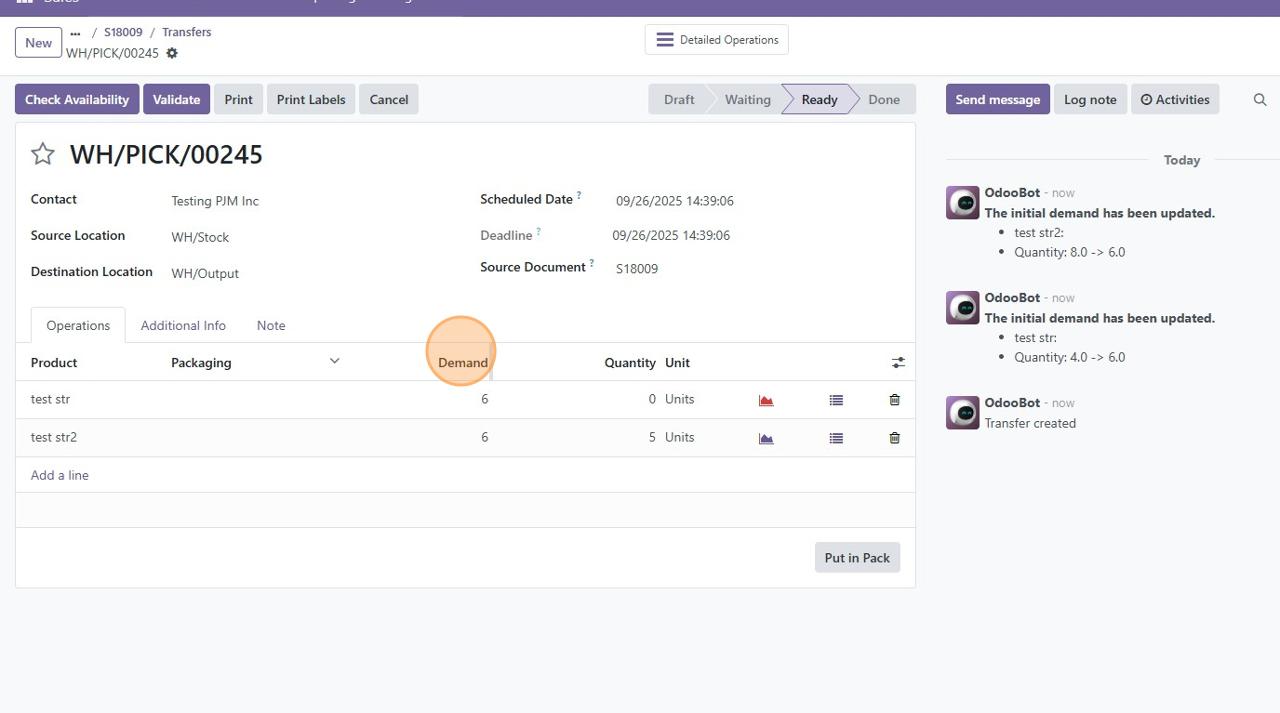Click the favorite star next to WH/PICK/00245
Image resolution: width=1280 pixels, height=713 pixels.
(x=42, y=154)
